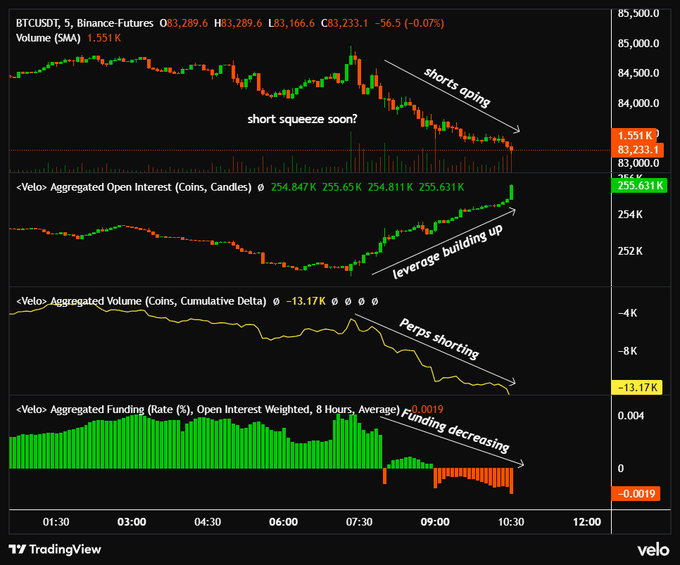680x565 pixels.
Task: Click the 06:00 time axis label
Action: click(x=283, y=522)
